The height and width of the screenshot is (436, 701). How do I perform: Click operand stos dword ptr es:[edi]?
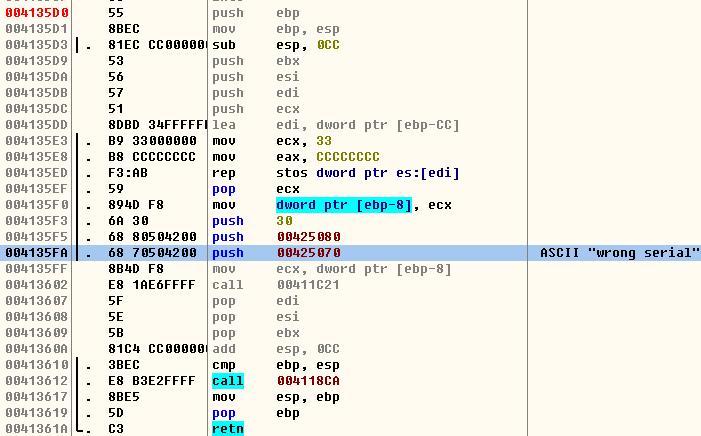(367, 173)
